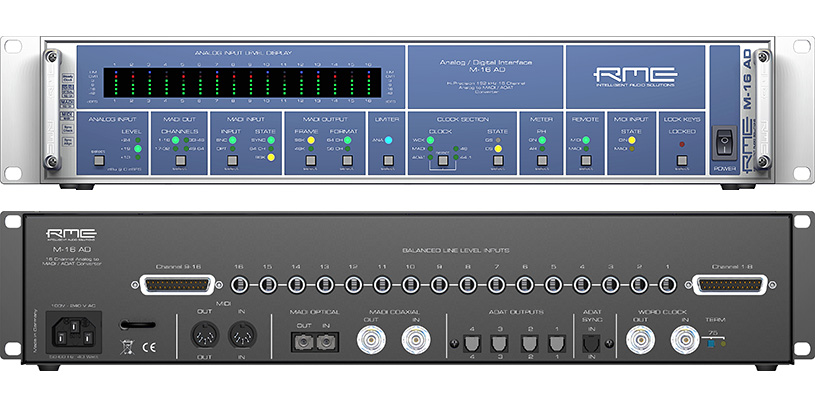Push the MADI Out Channels select button

click(x=180, y=161)
